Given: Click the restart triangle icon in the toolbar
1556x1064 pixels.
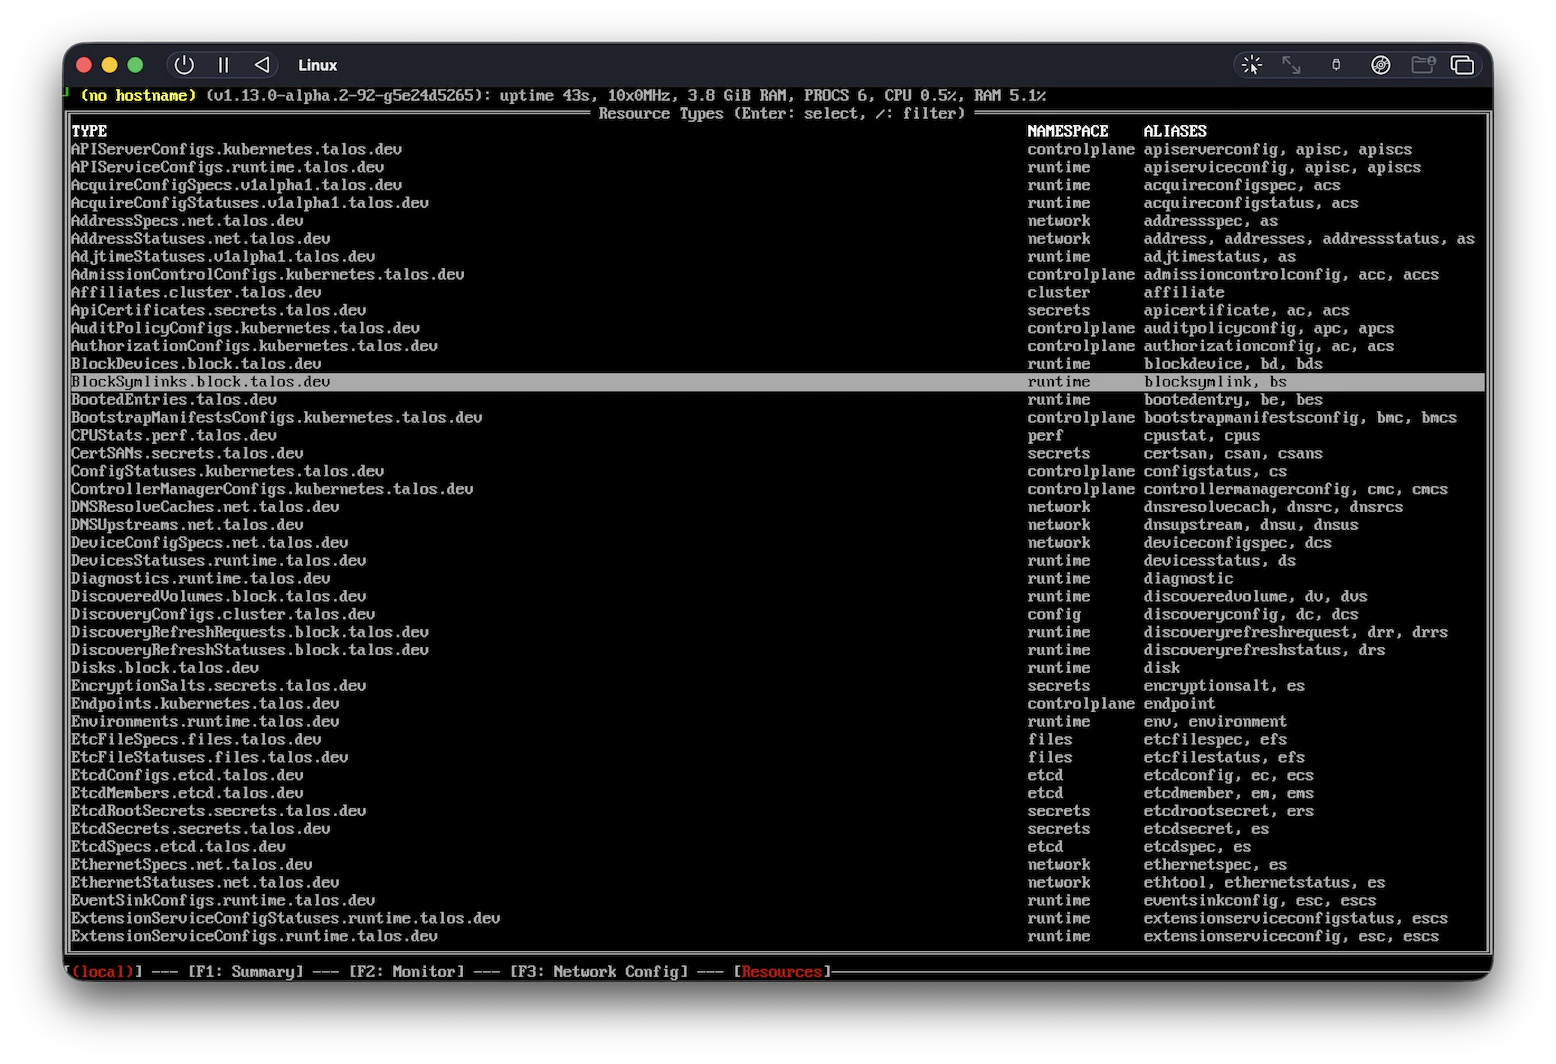Looking at the screenshot, I should 261,65.
